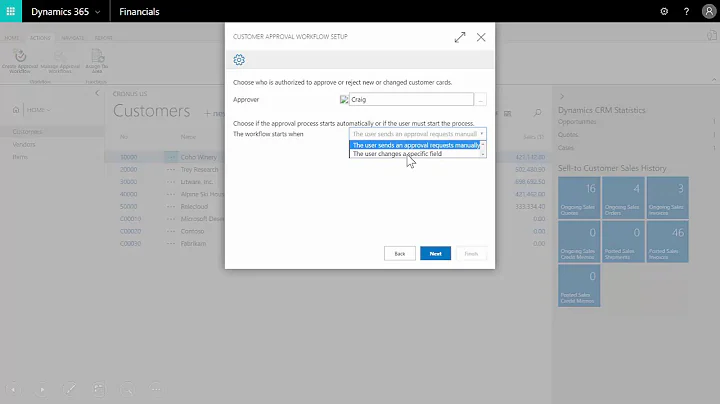Click into the Approver field showing Craig
The image size is (720, 404).
click(x=411, y=99)
